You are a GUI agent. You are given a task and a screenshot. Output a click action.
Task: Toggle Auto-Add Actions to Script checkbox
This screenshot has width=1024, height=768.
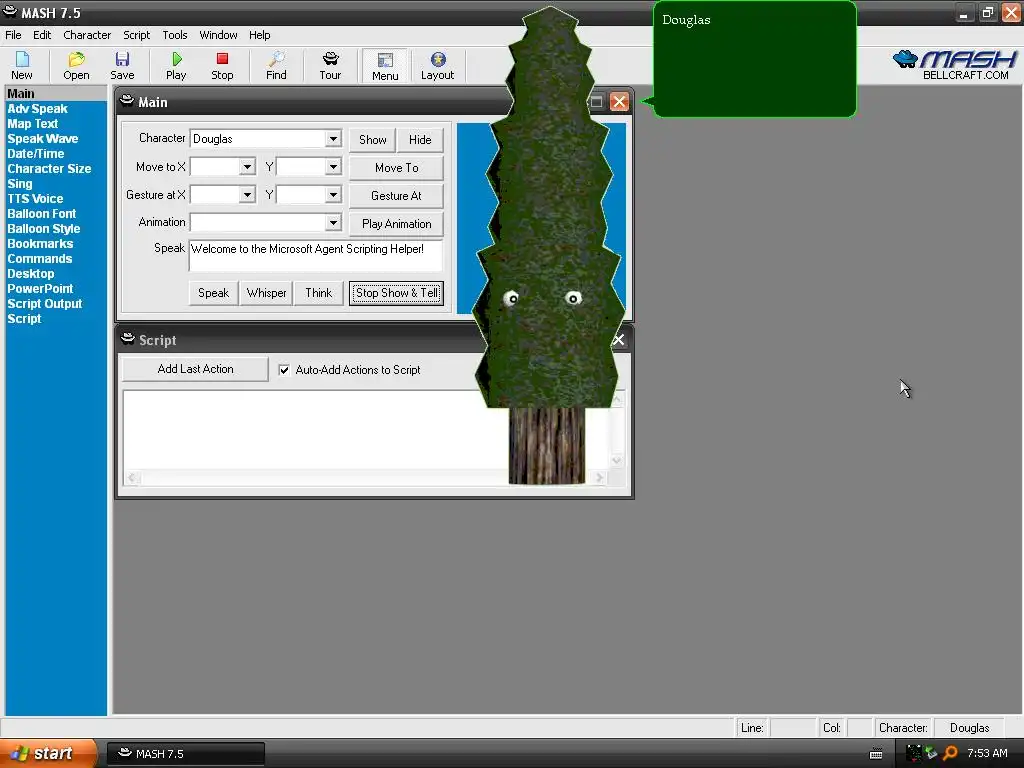[x=284, y=370]
